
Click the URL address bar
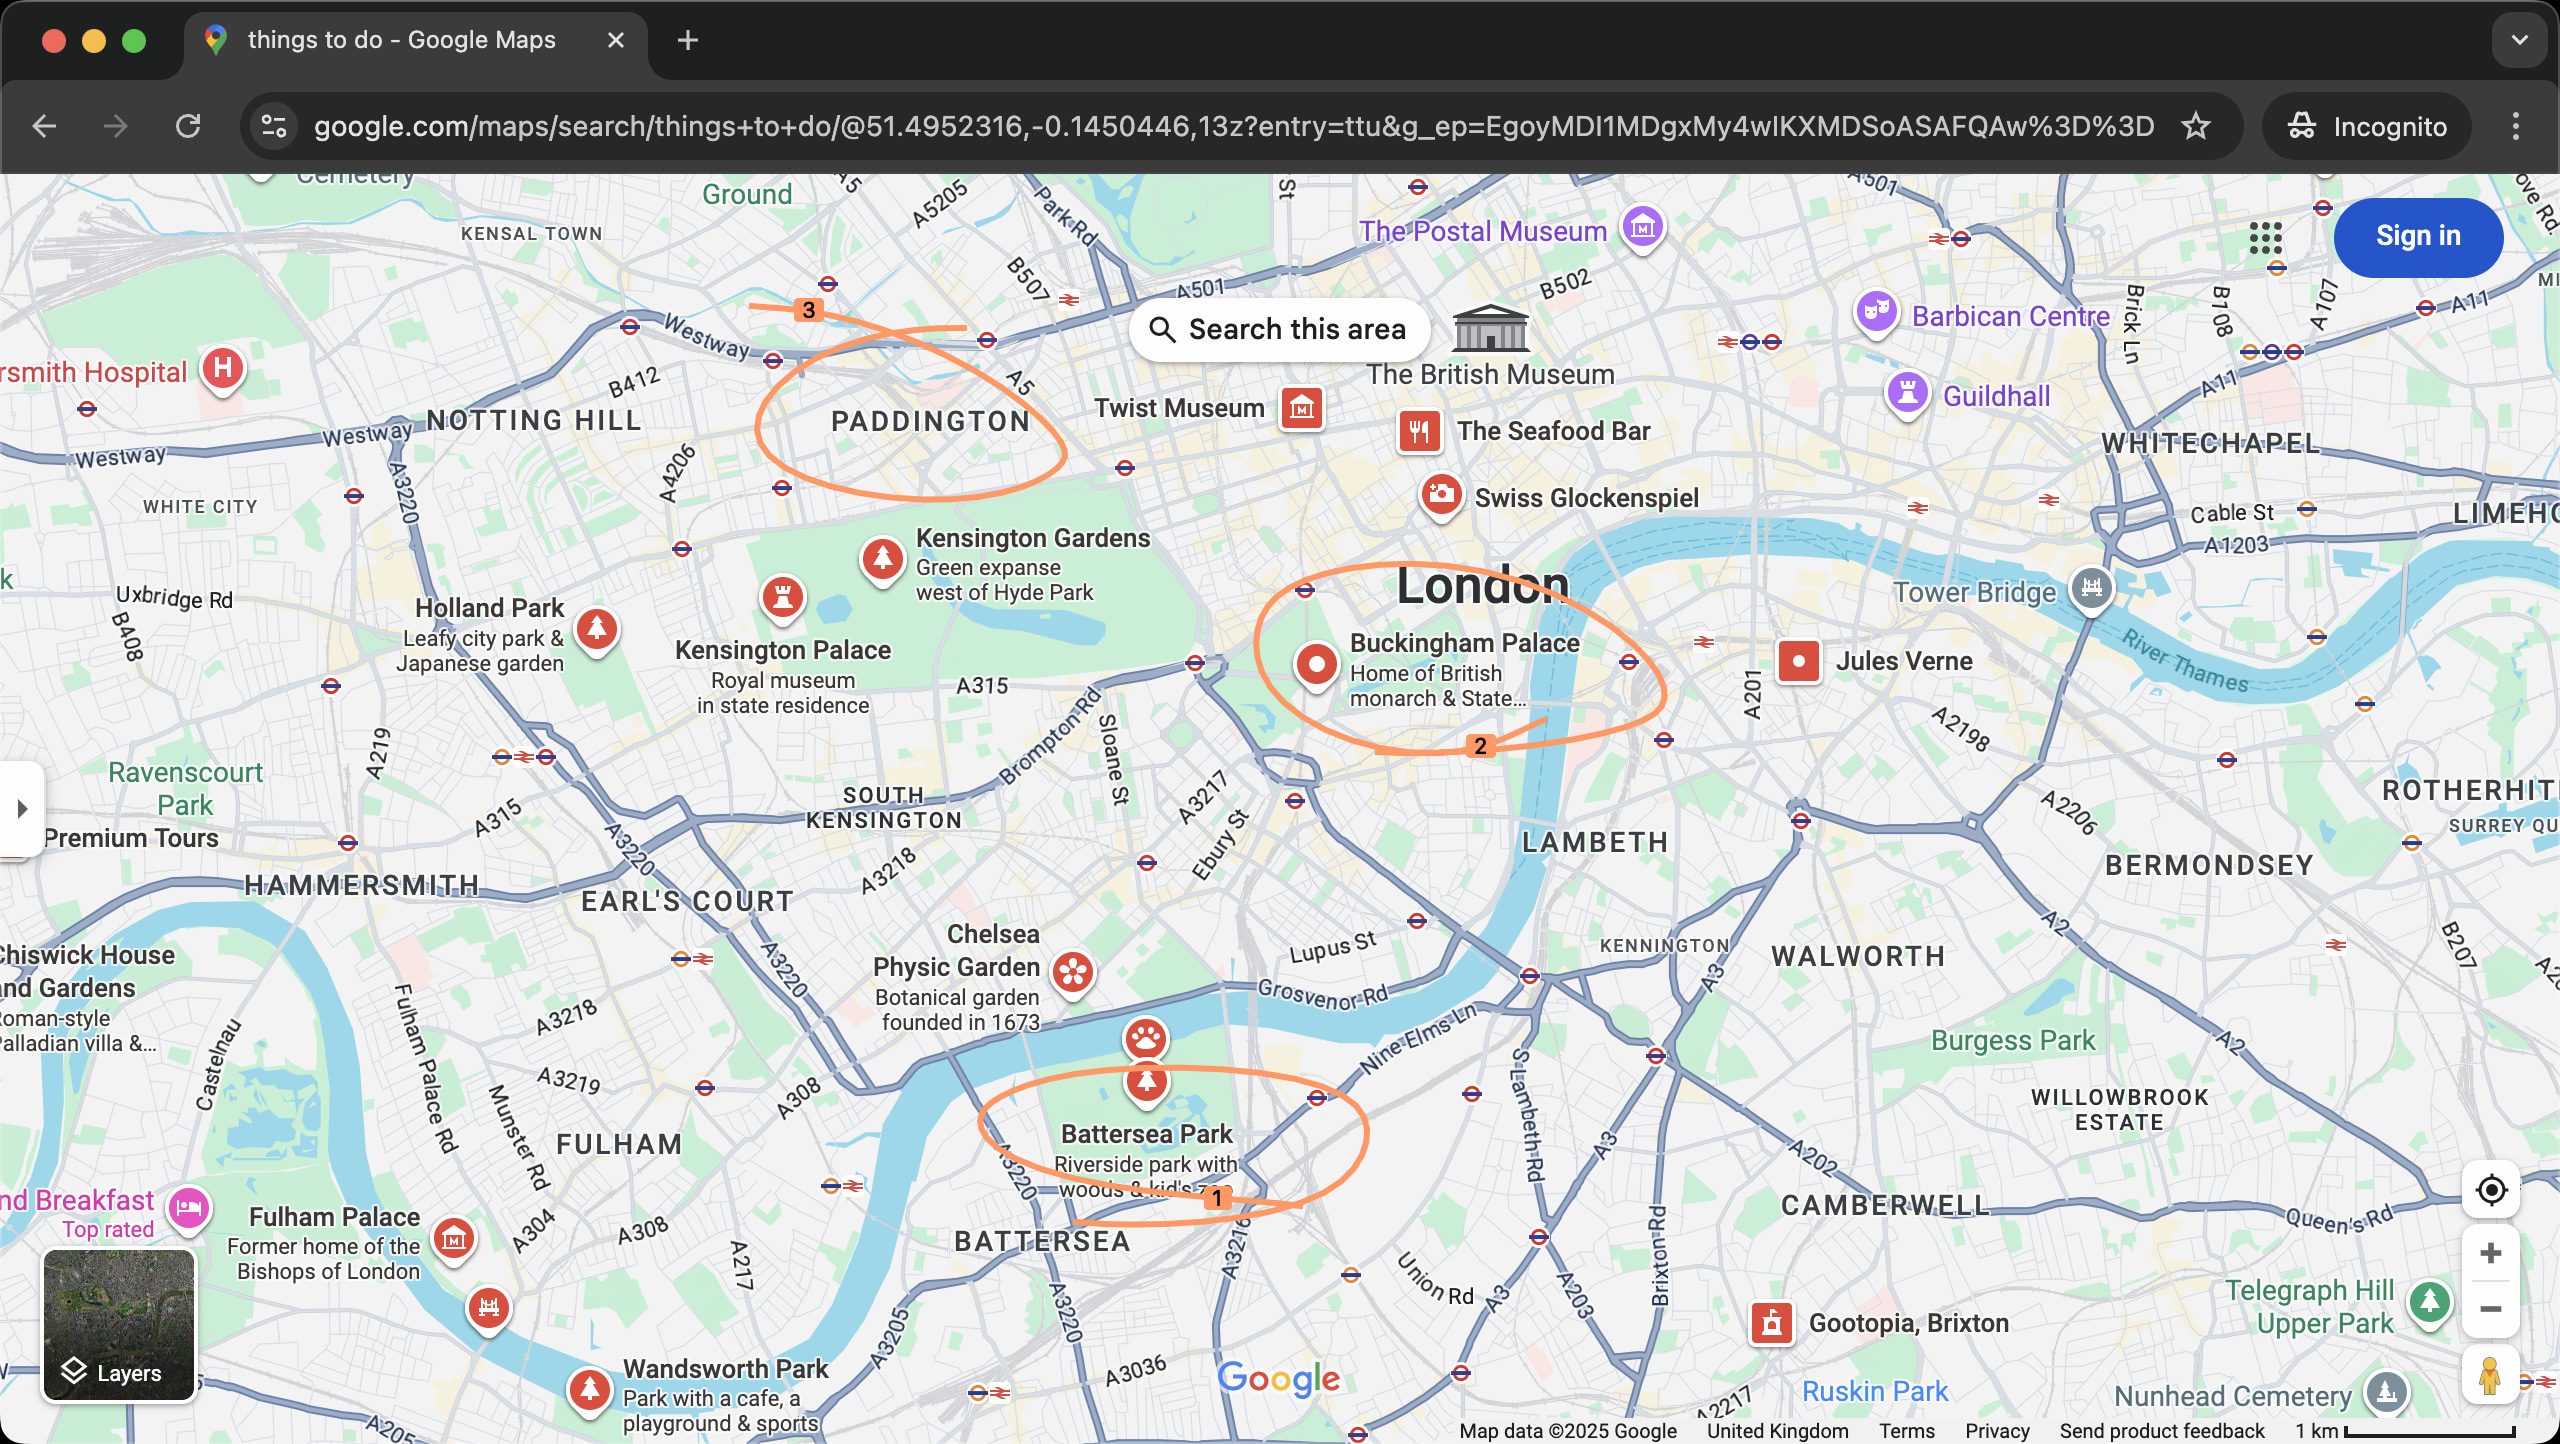coord(1230,126)
